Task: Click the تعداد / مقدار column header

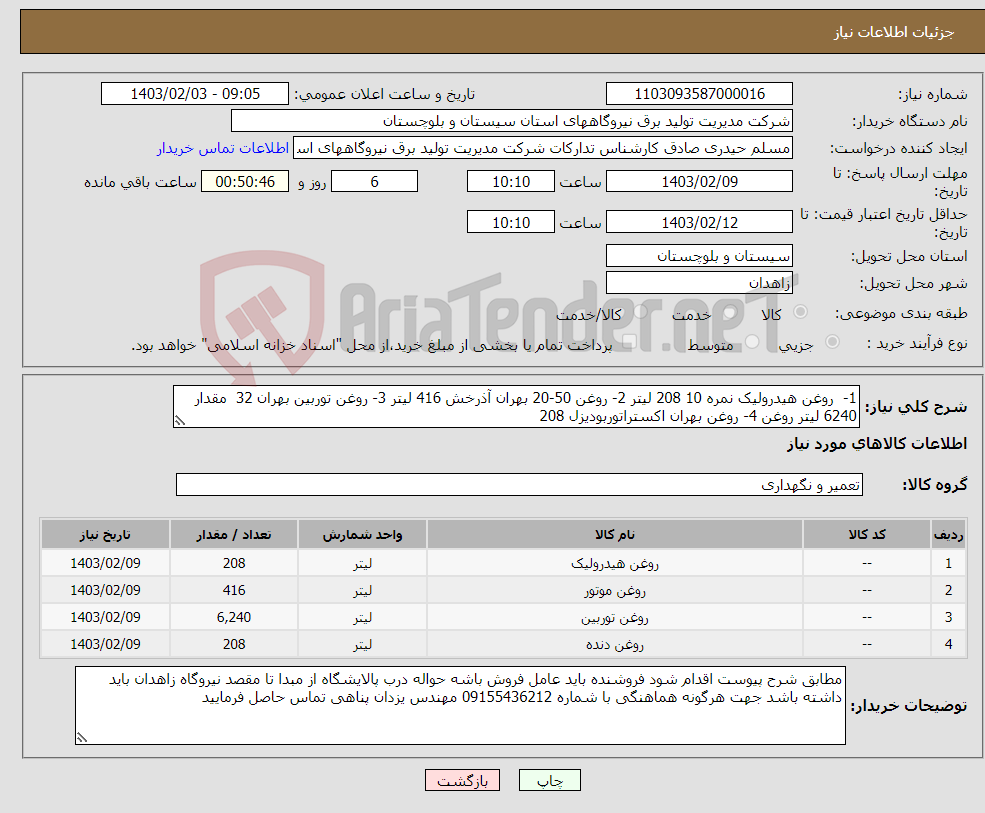Action: (234, 535)
